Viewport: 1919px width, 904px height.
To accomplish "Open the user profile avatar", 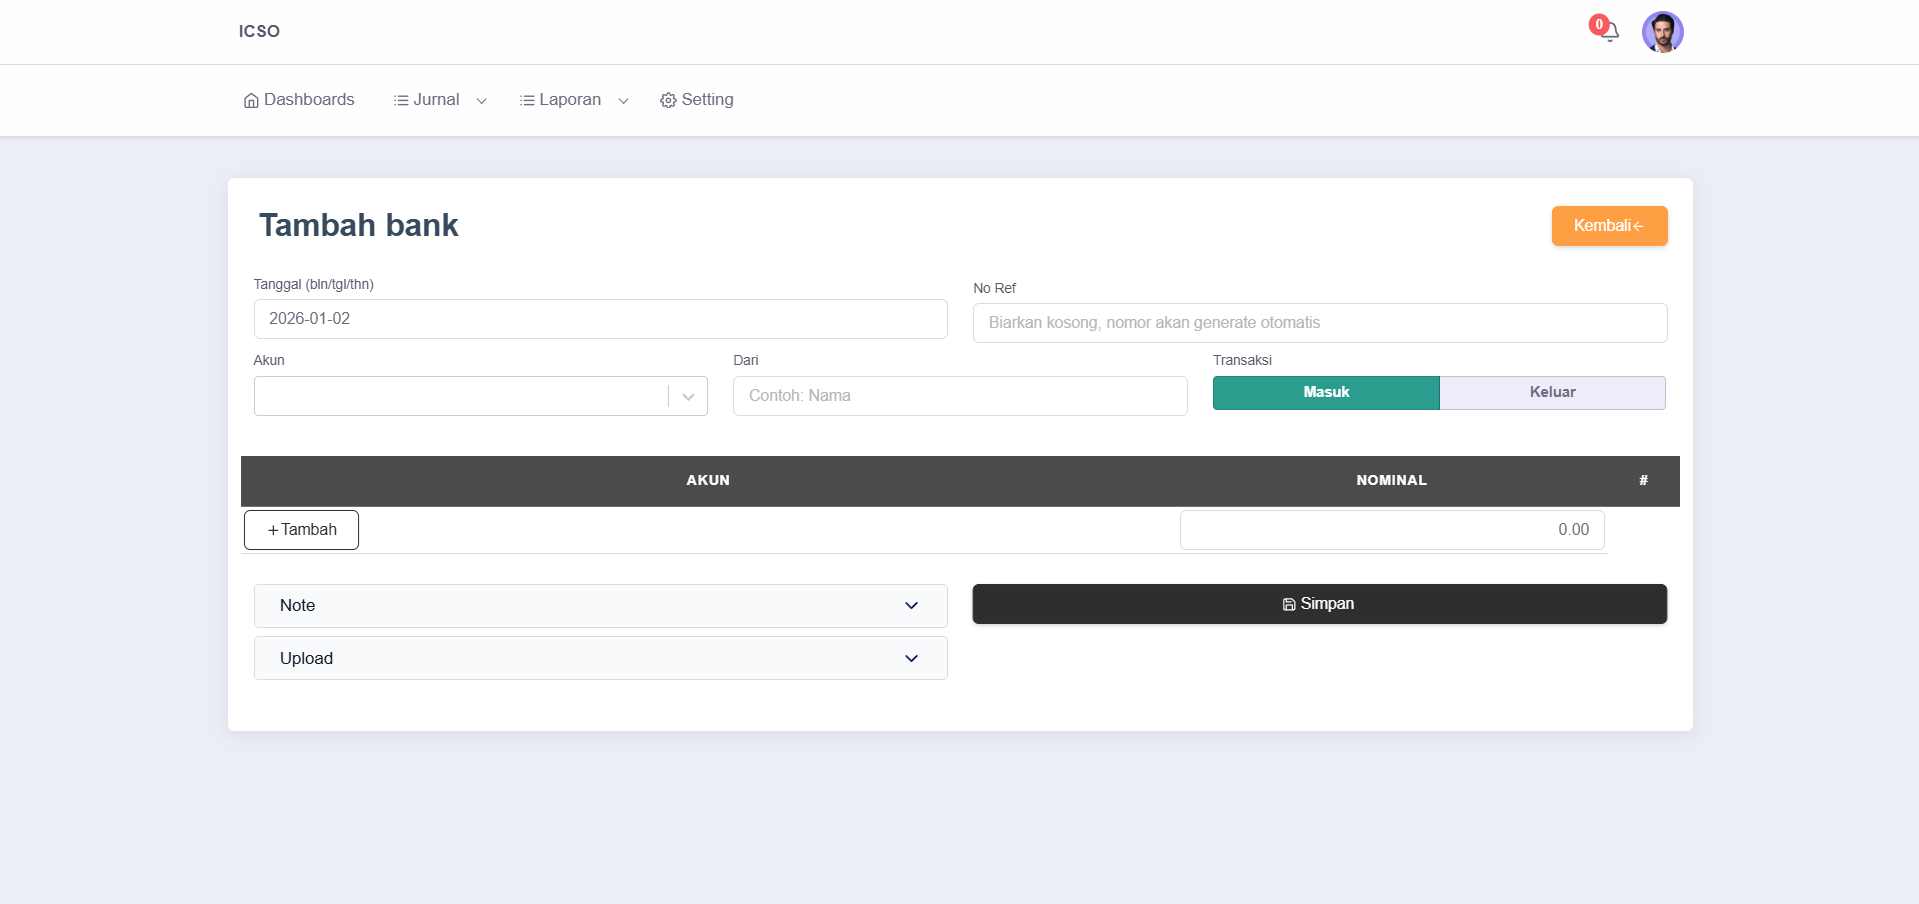I will pos(1662,32).
